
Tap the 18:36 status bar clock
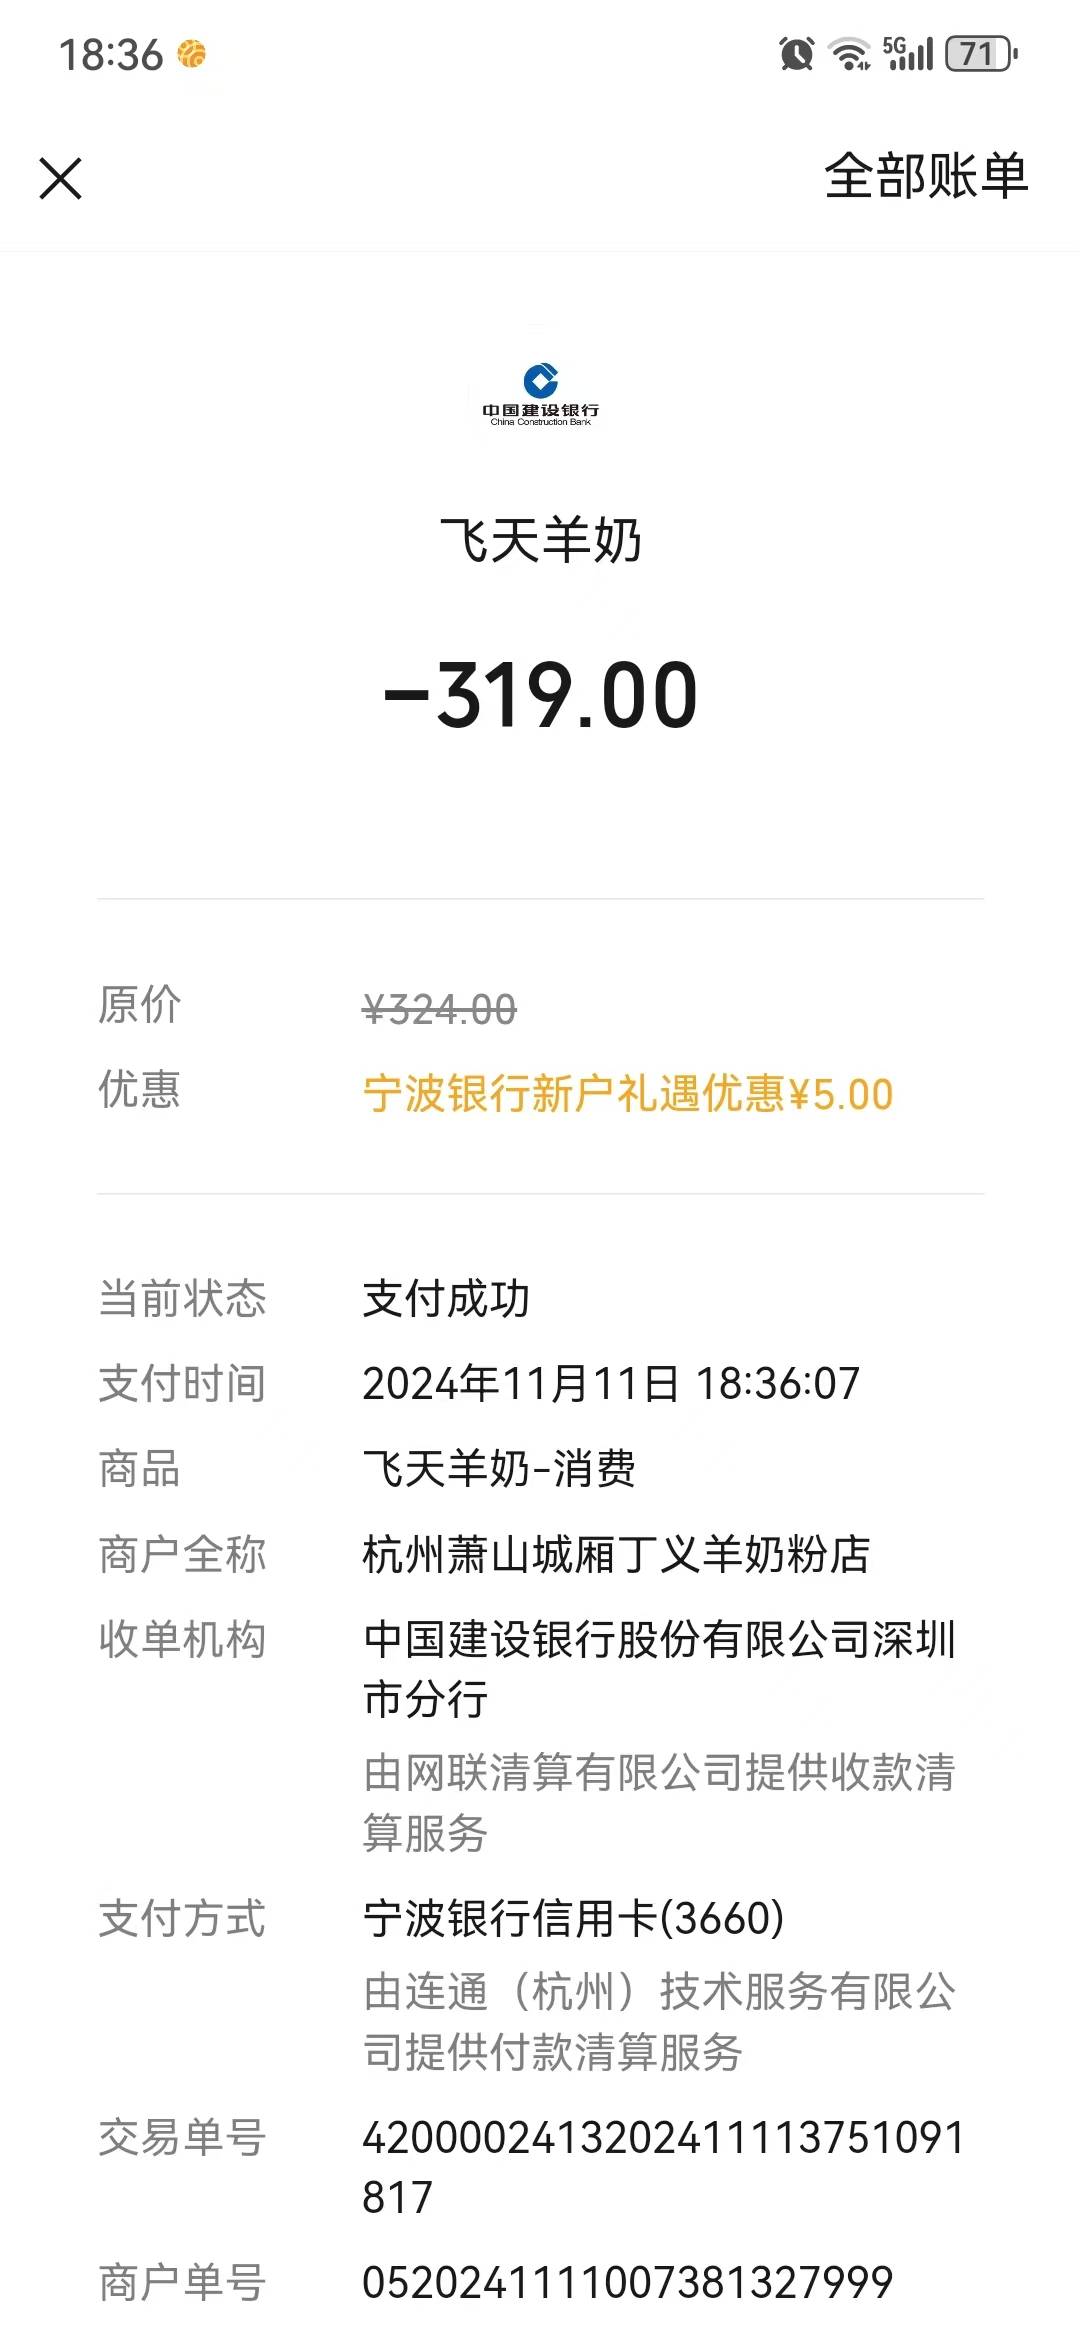pos(110,55)
